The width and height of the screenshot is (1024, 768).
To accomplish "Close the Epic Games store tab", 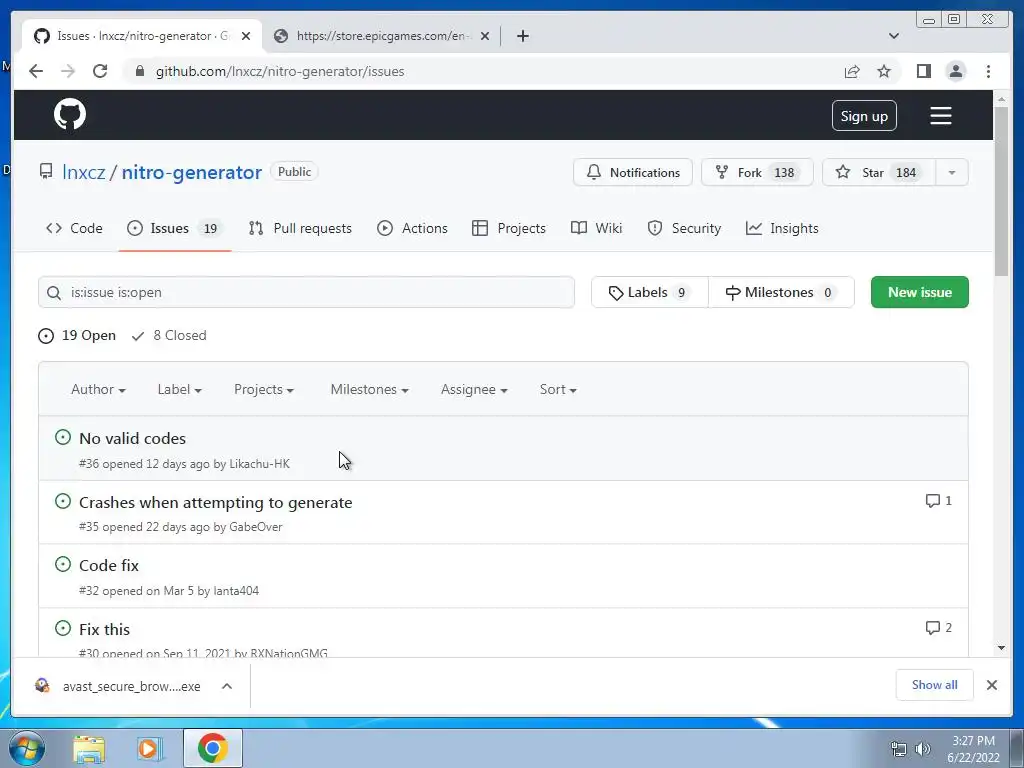I will (x=485, y=36).
